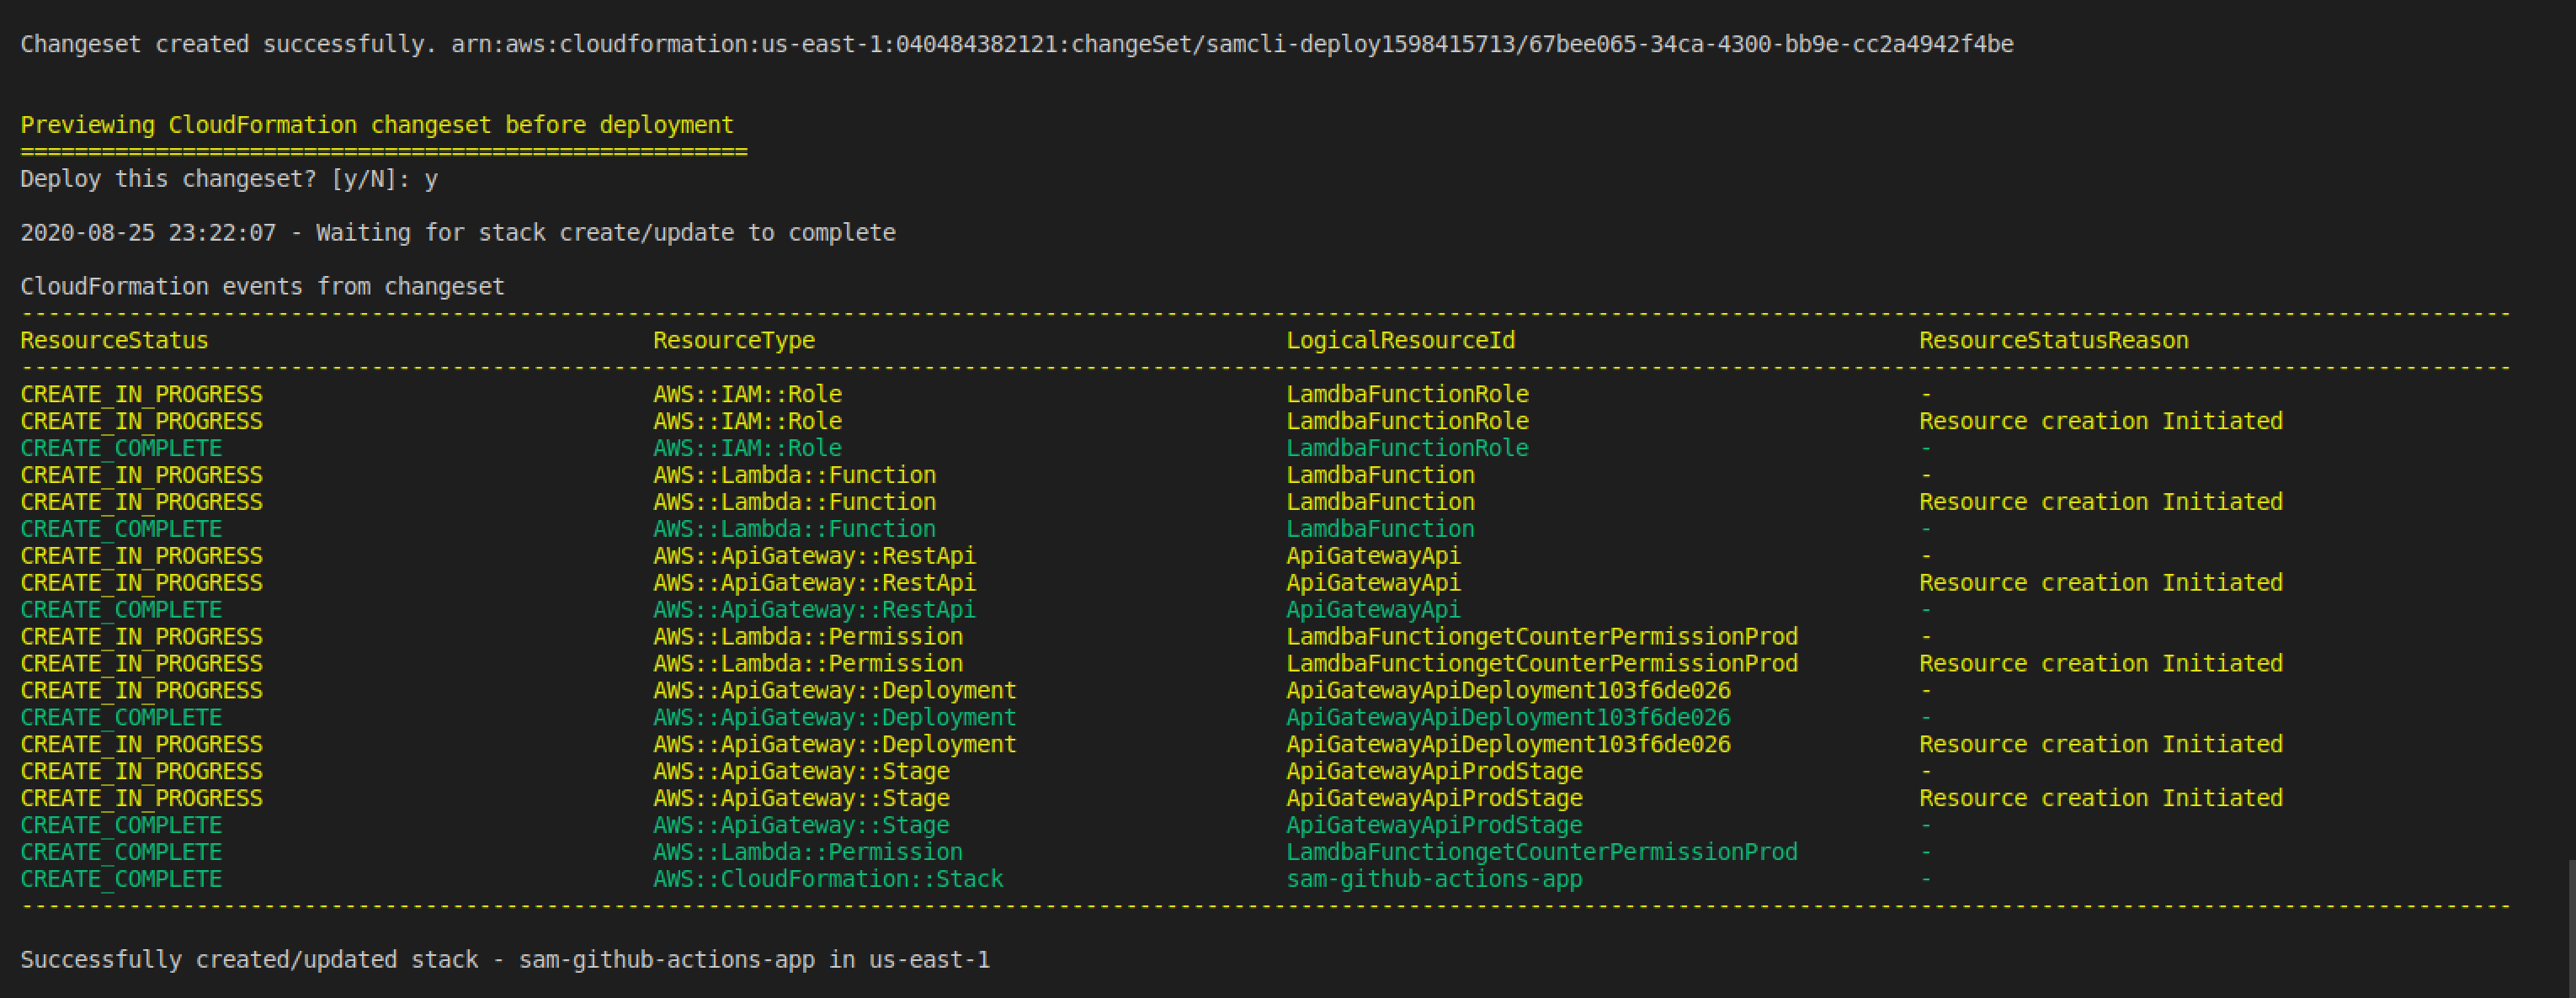This screenshot has width=2576, height=998.
Task: Click sam-github-actions-app in the LogicalResourceId column
Action: (x=1434, y=879)
